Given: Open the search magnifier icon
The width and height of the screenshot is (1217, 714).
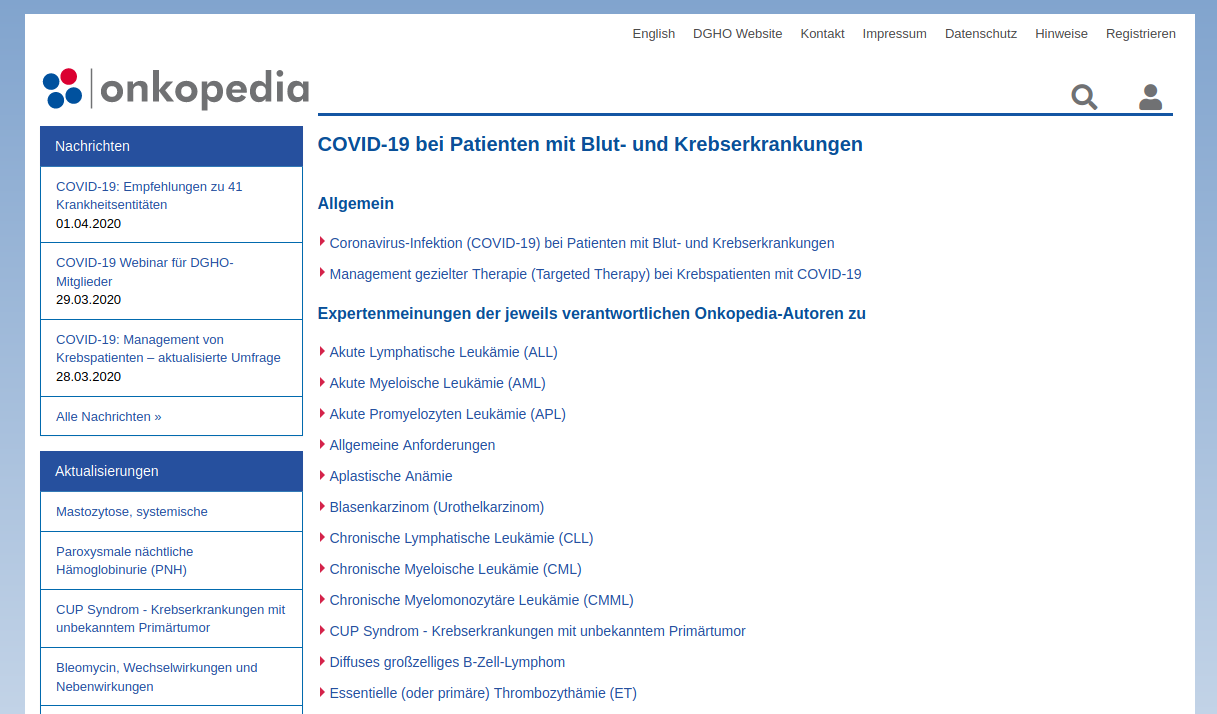Looking at the screenshot, I should [1084, 97].
